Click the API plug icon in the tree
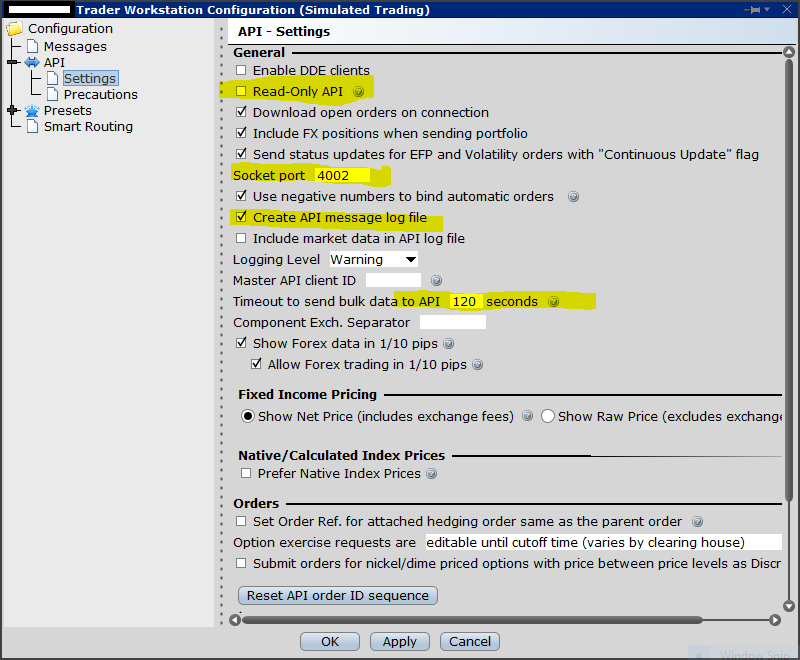The width and height of the screenshot is (800, 660). click(x=32, y=62)
